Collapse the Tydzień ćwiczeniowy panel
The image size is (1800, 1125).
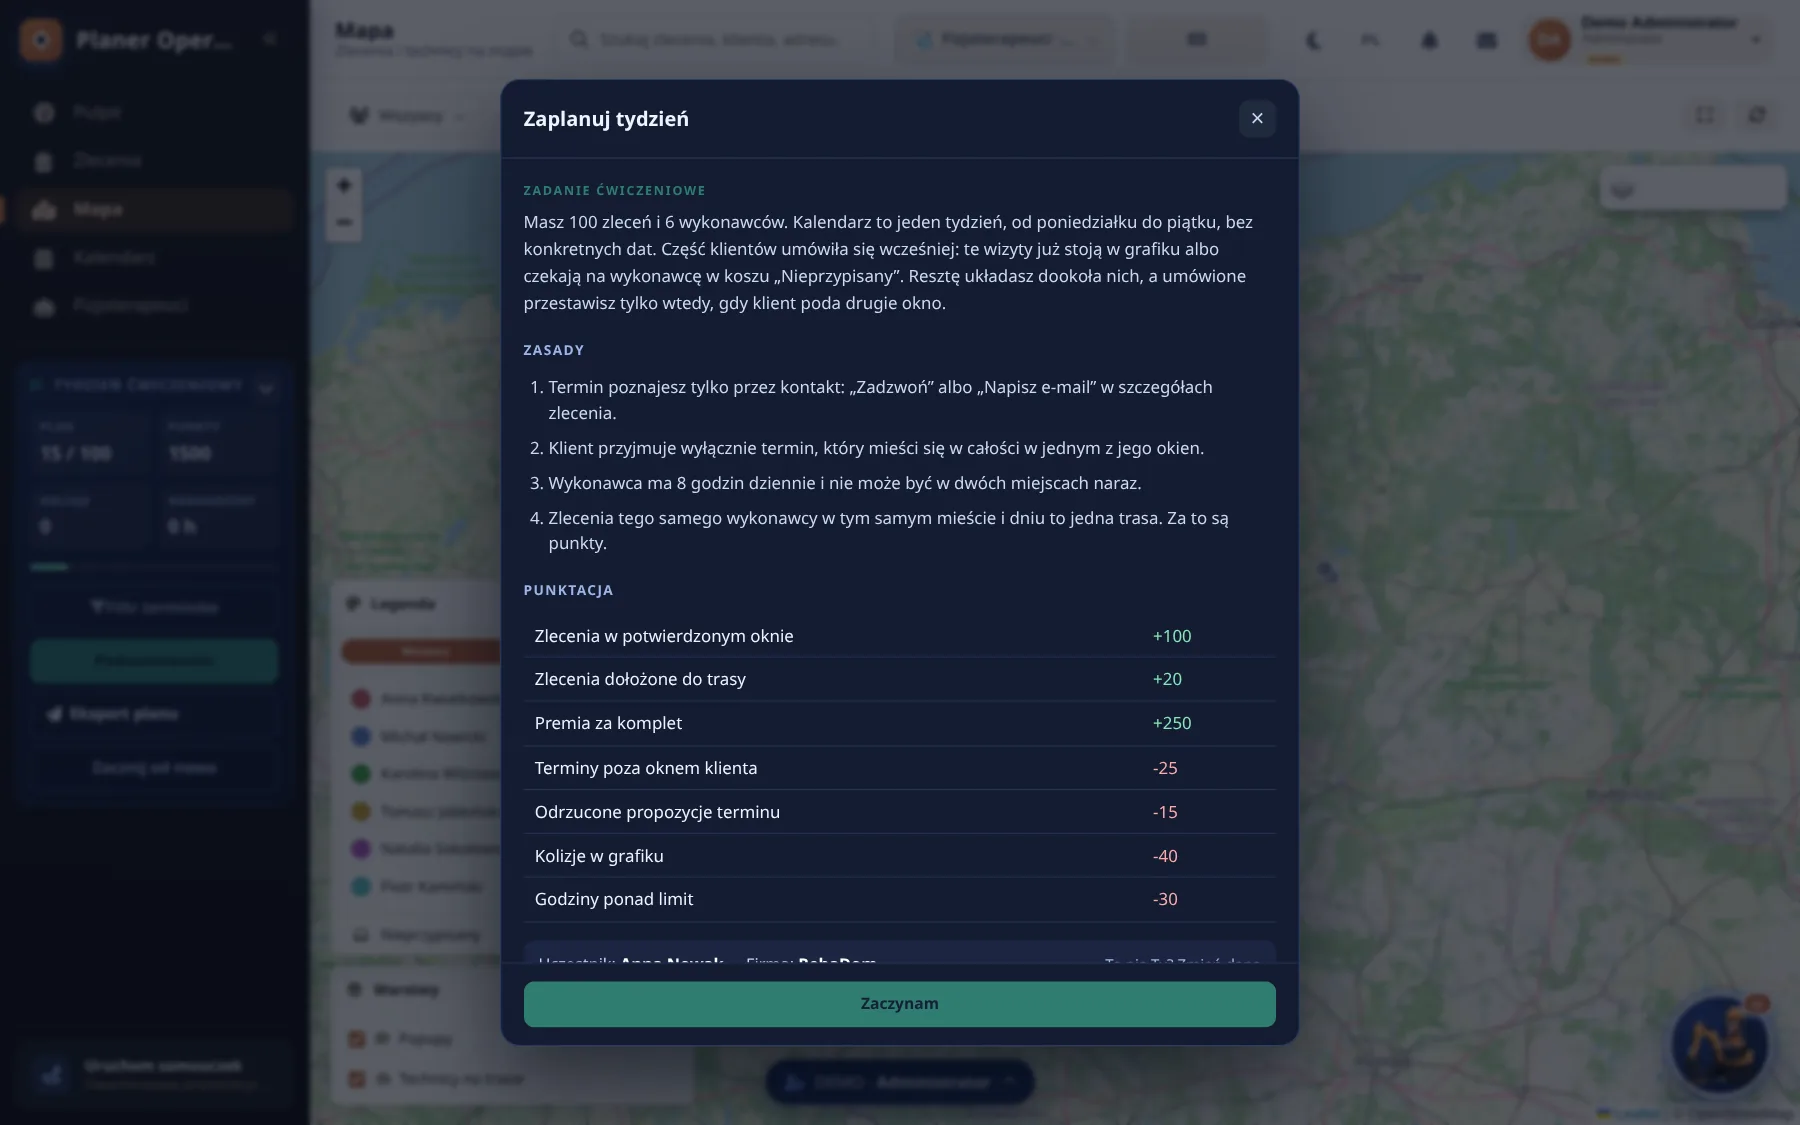tap(266, 387)
